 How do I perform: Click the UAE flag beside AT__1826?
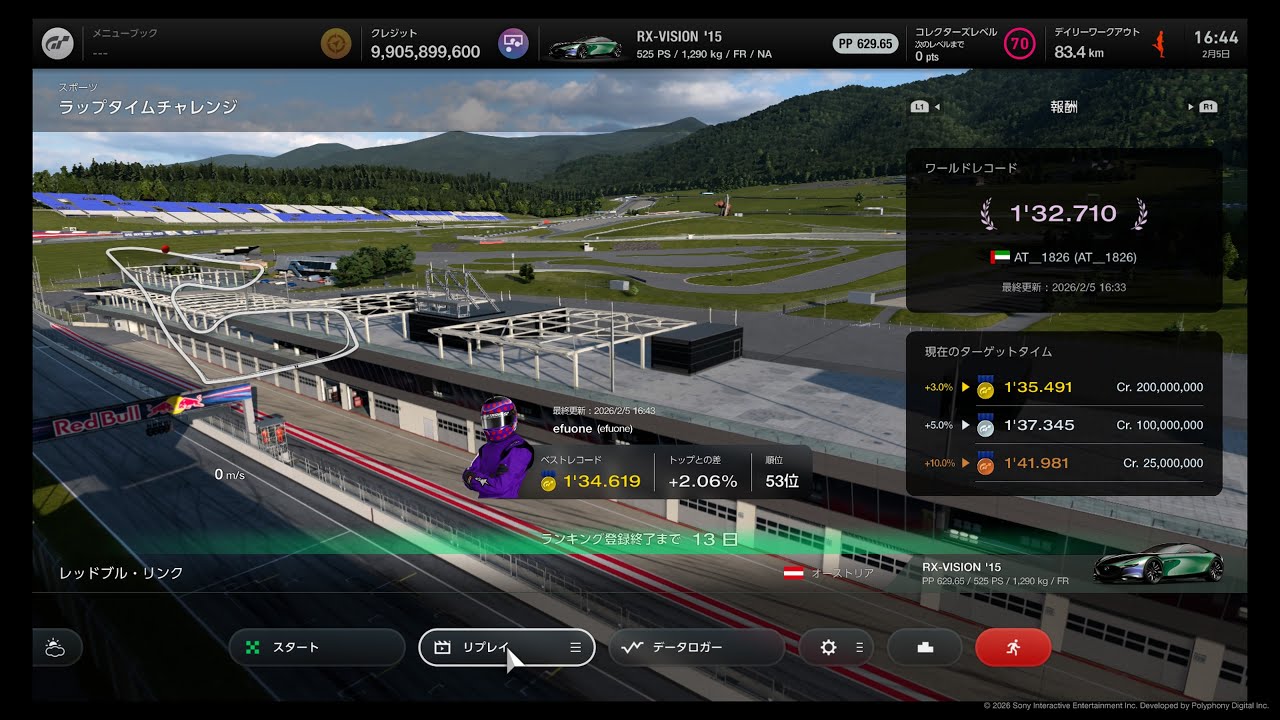click(999, 257)
